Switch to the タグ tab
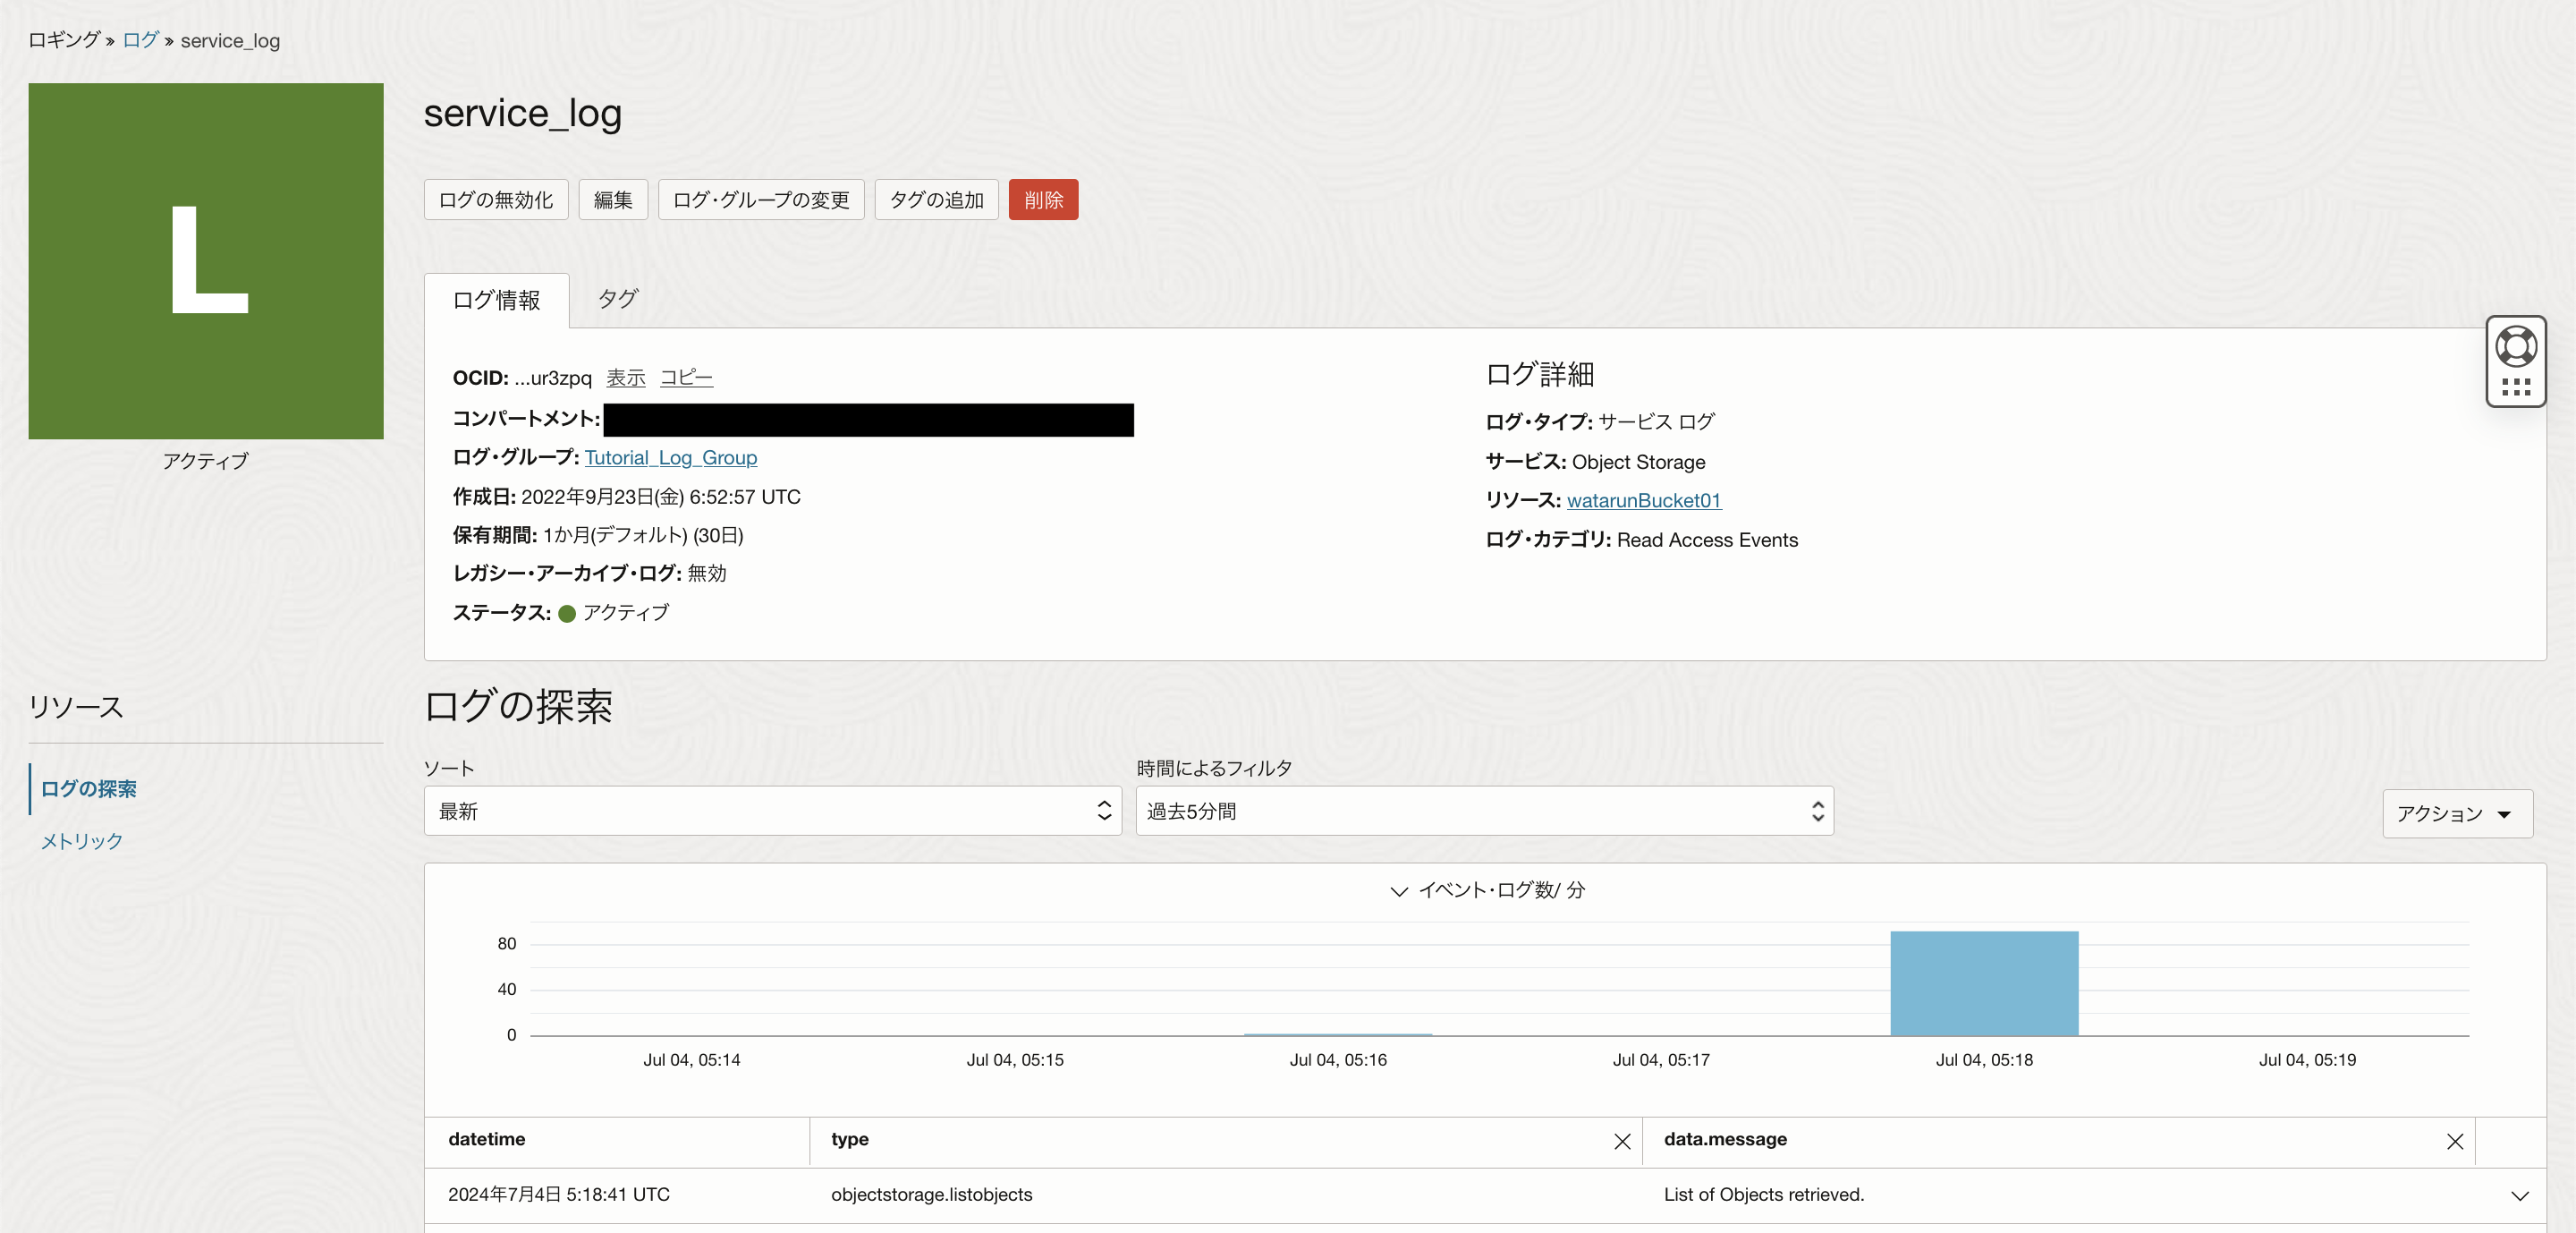 617,299
